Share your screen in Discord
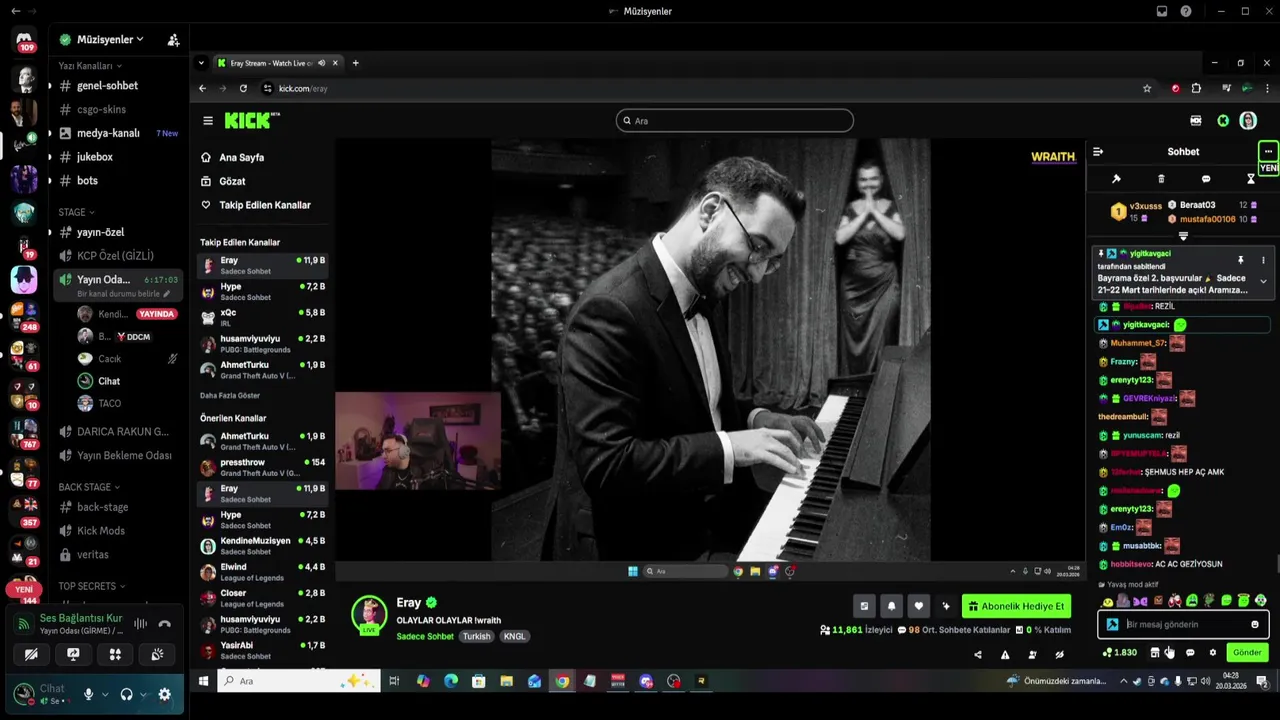1280x720 pixels. [73, 654]
